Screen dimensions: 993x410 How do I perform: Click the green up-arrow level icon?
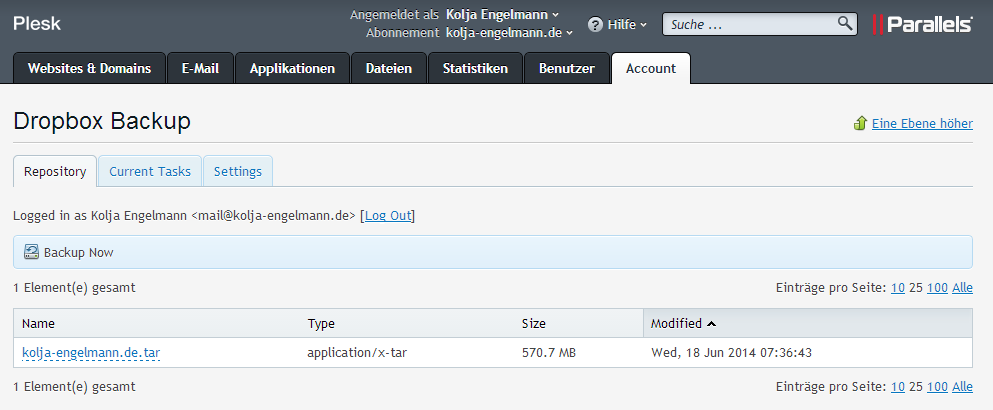pyautogui.click(x=860, y=123)
